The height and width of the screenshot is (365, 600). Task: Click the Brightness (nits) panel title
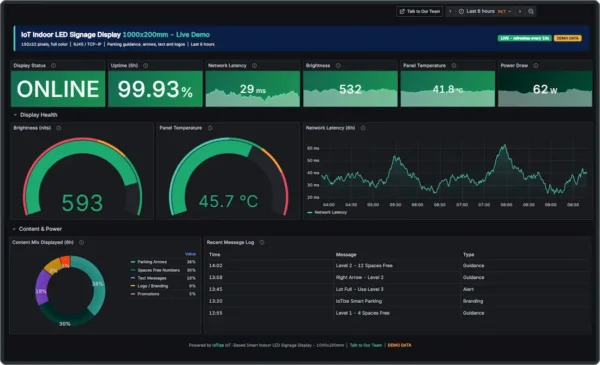coord(32,128)
